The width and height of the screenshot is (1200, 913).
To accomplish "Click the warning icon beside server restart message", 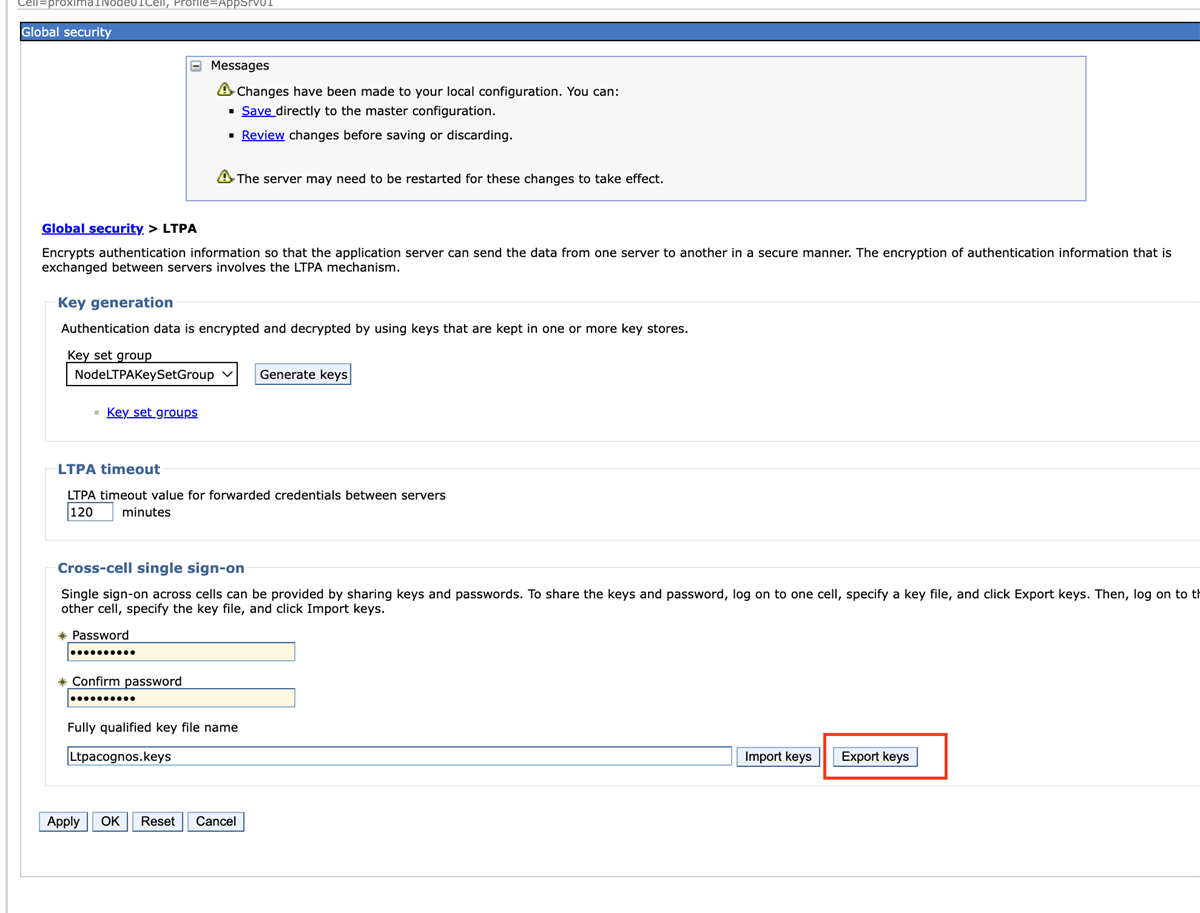I will tap(225, 177).
